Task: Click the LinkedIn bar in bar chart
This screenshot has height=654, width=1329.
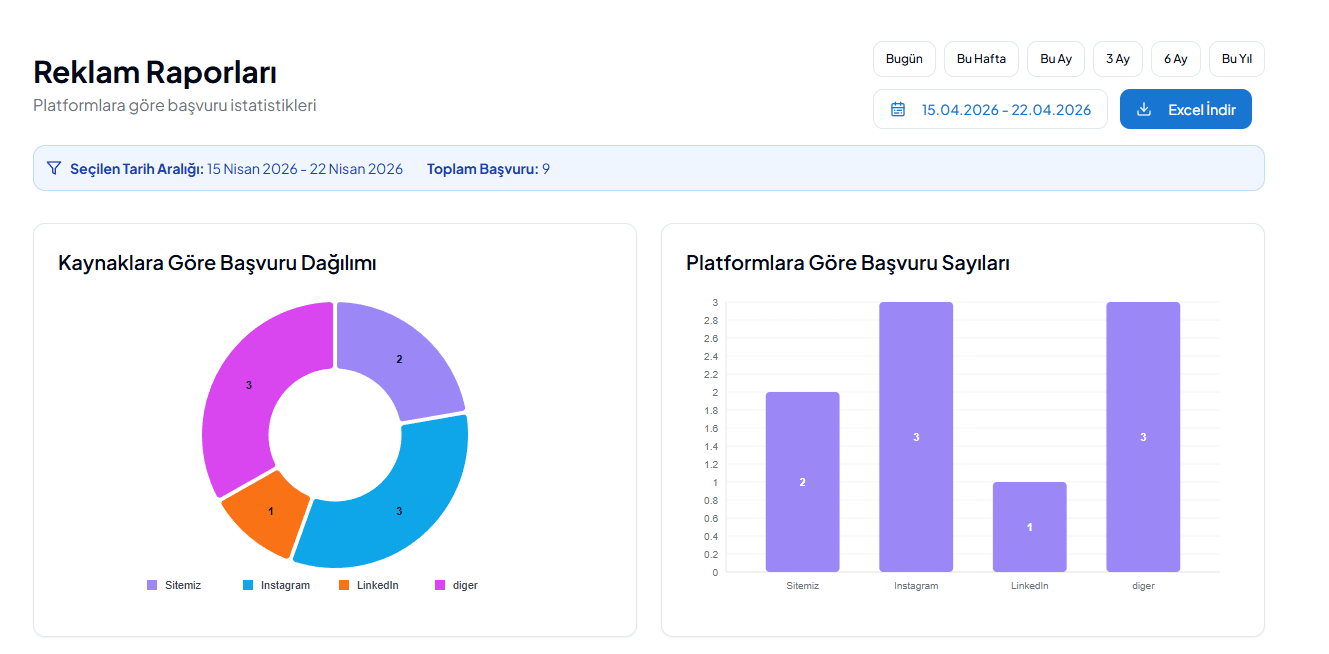Action: click(1030, 527)
